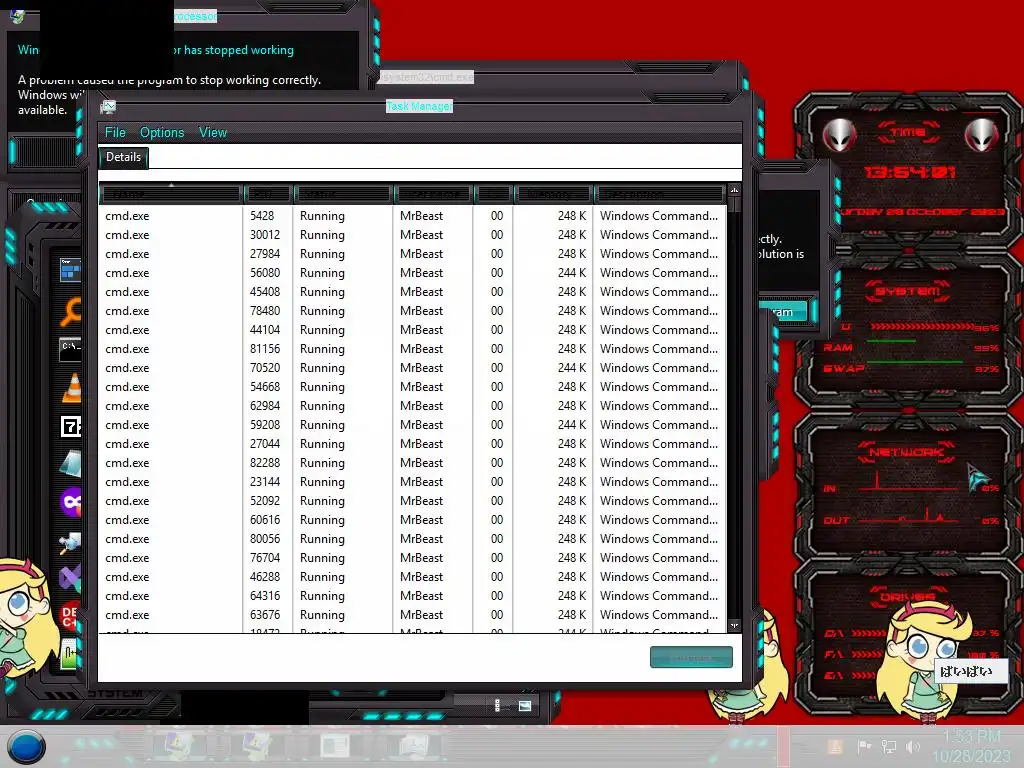Viewport: 1024px width, 768px height.
Task: Select the process with PID 81156
Action: 412,349
